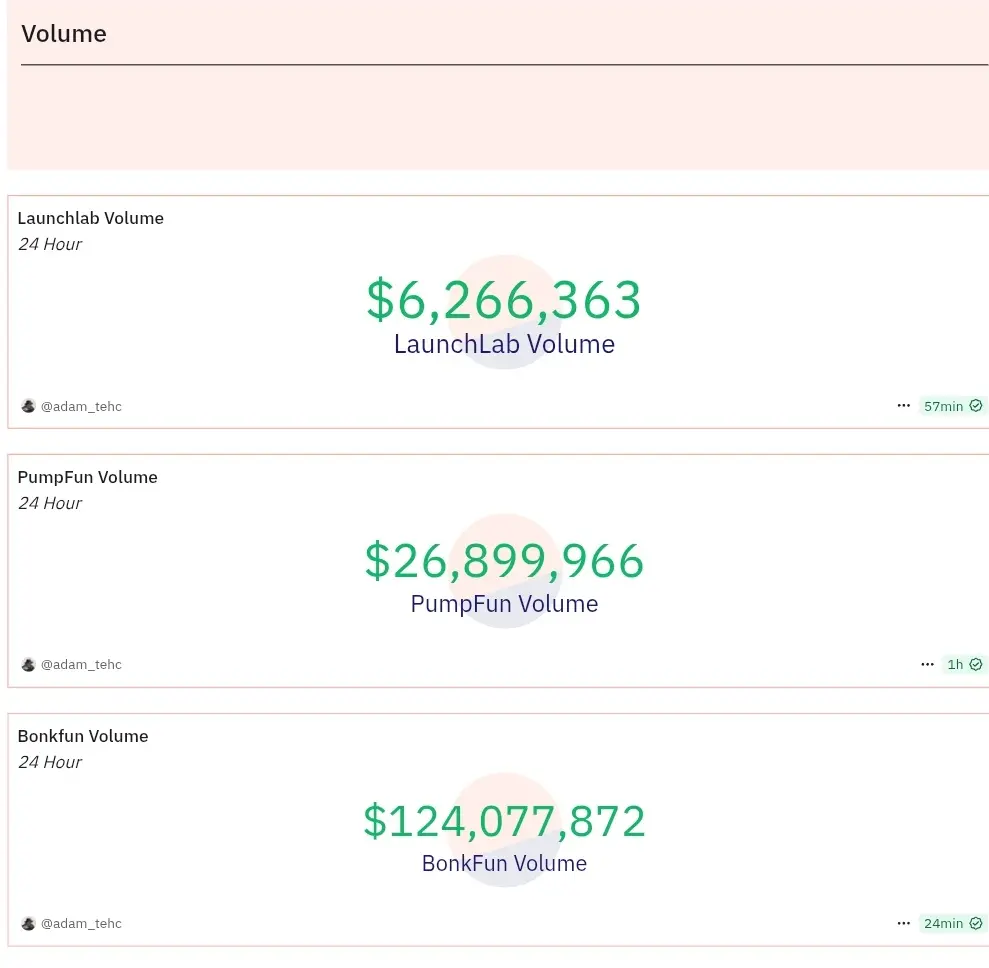
Task: Click the 1h refresh status check icon
Action: pos(975,664)
